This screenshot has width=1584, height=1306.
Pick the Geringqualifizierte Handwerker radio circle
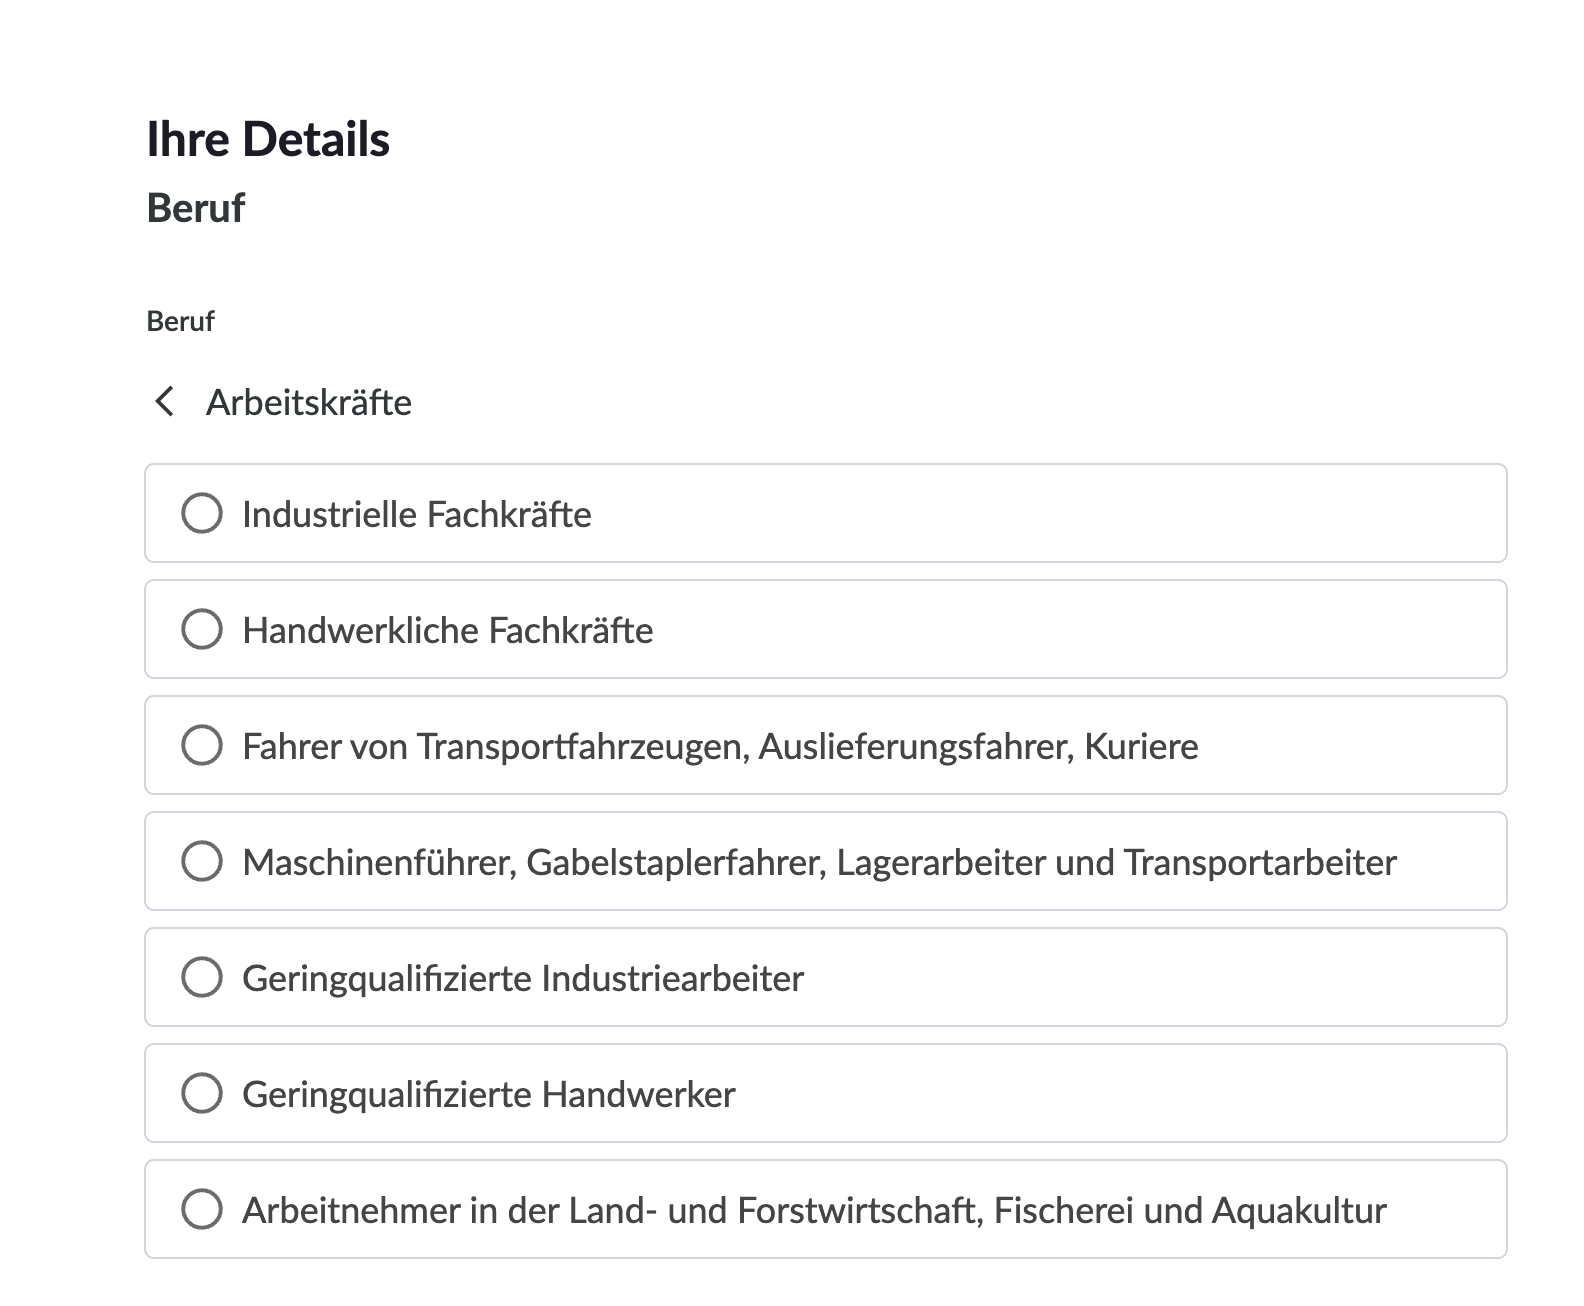click(x=202, y=1094)
